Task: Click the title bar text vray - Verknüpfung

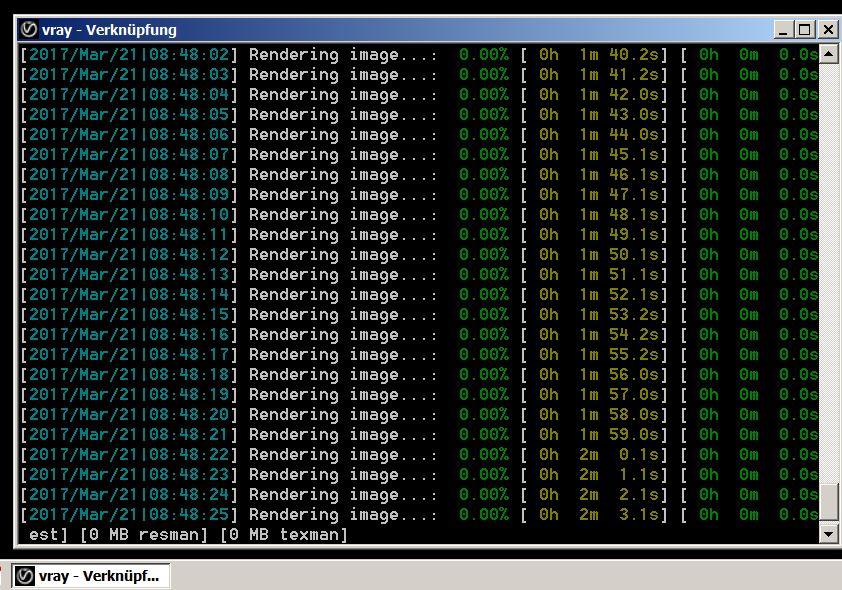Action: (x=108, y=30)
